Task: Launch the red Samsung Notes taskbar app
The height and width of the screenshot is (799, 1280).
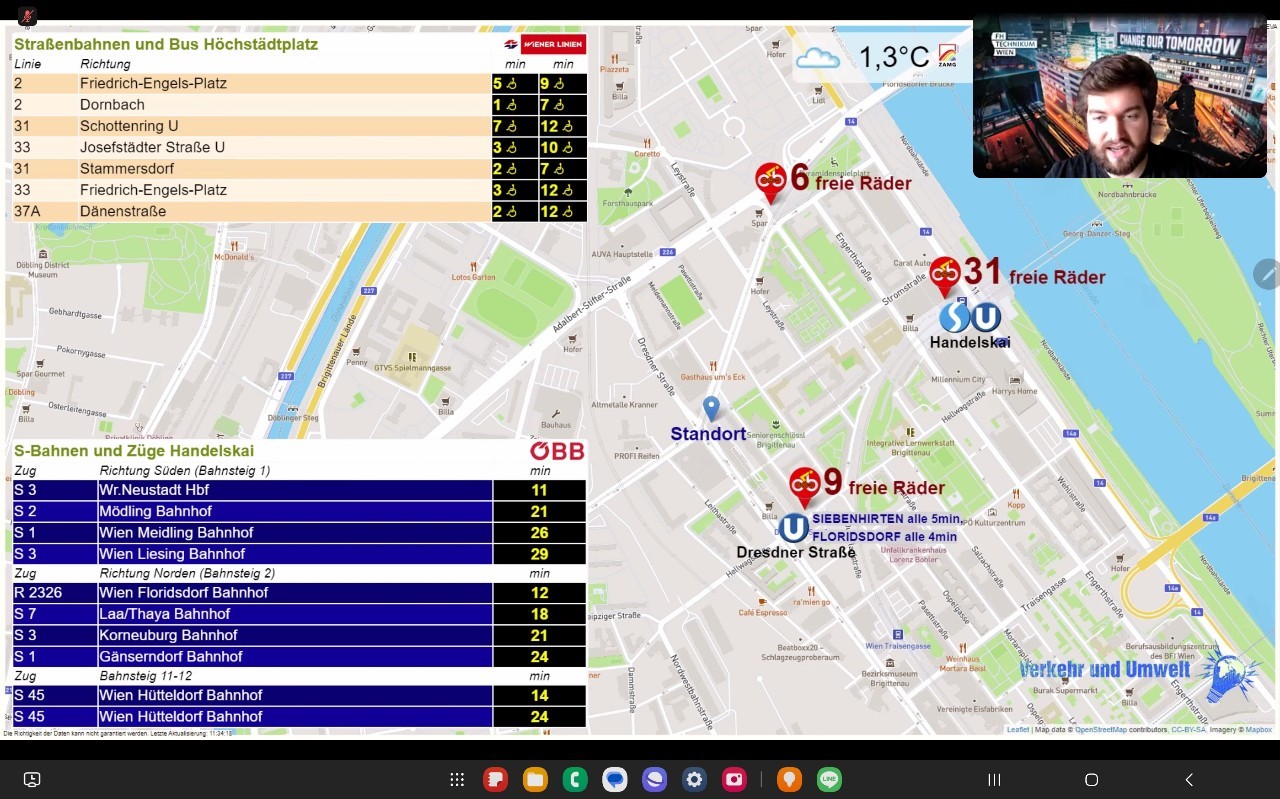Action: (496, 780)
